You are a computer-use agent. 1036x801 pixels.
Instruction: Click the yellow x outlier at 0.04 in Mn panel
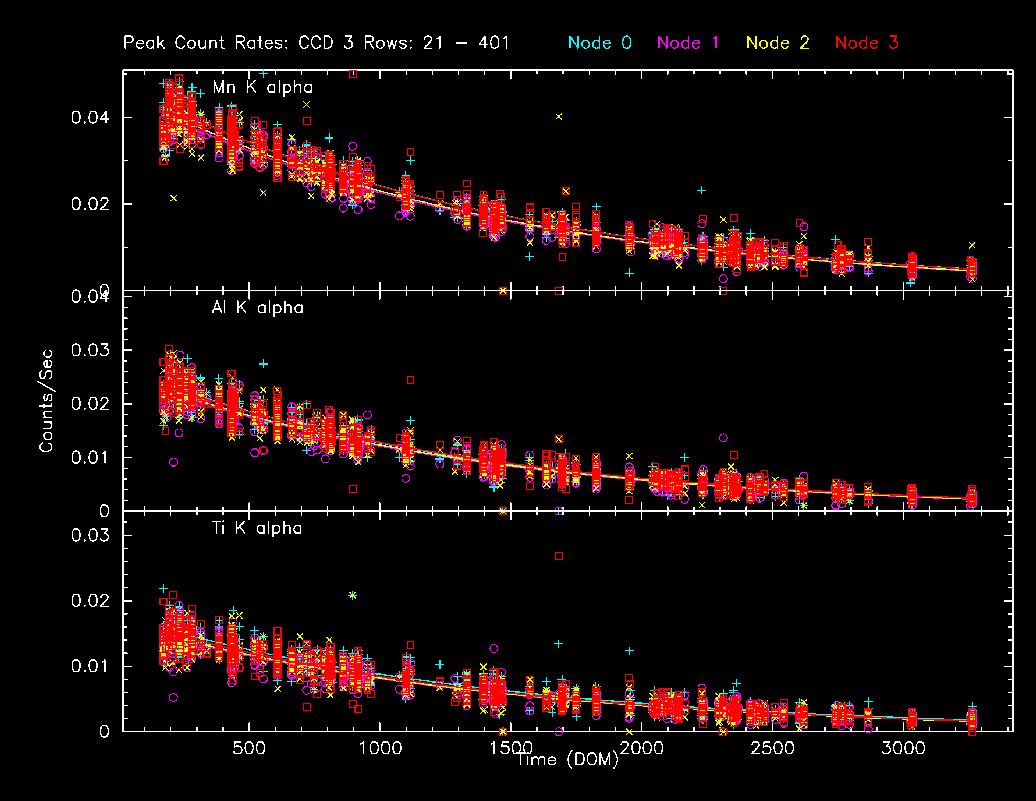(x=559, y=116)
